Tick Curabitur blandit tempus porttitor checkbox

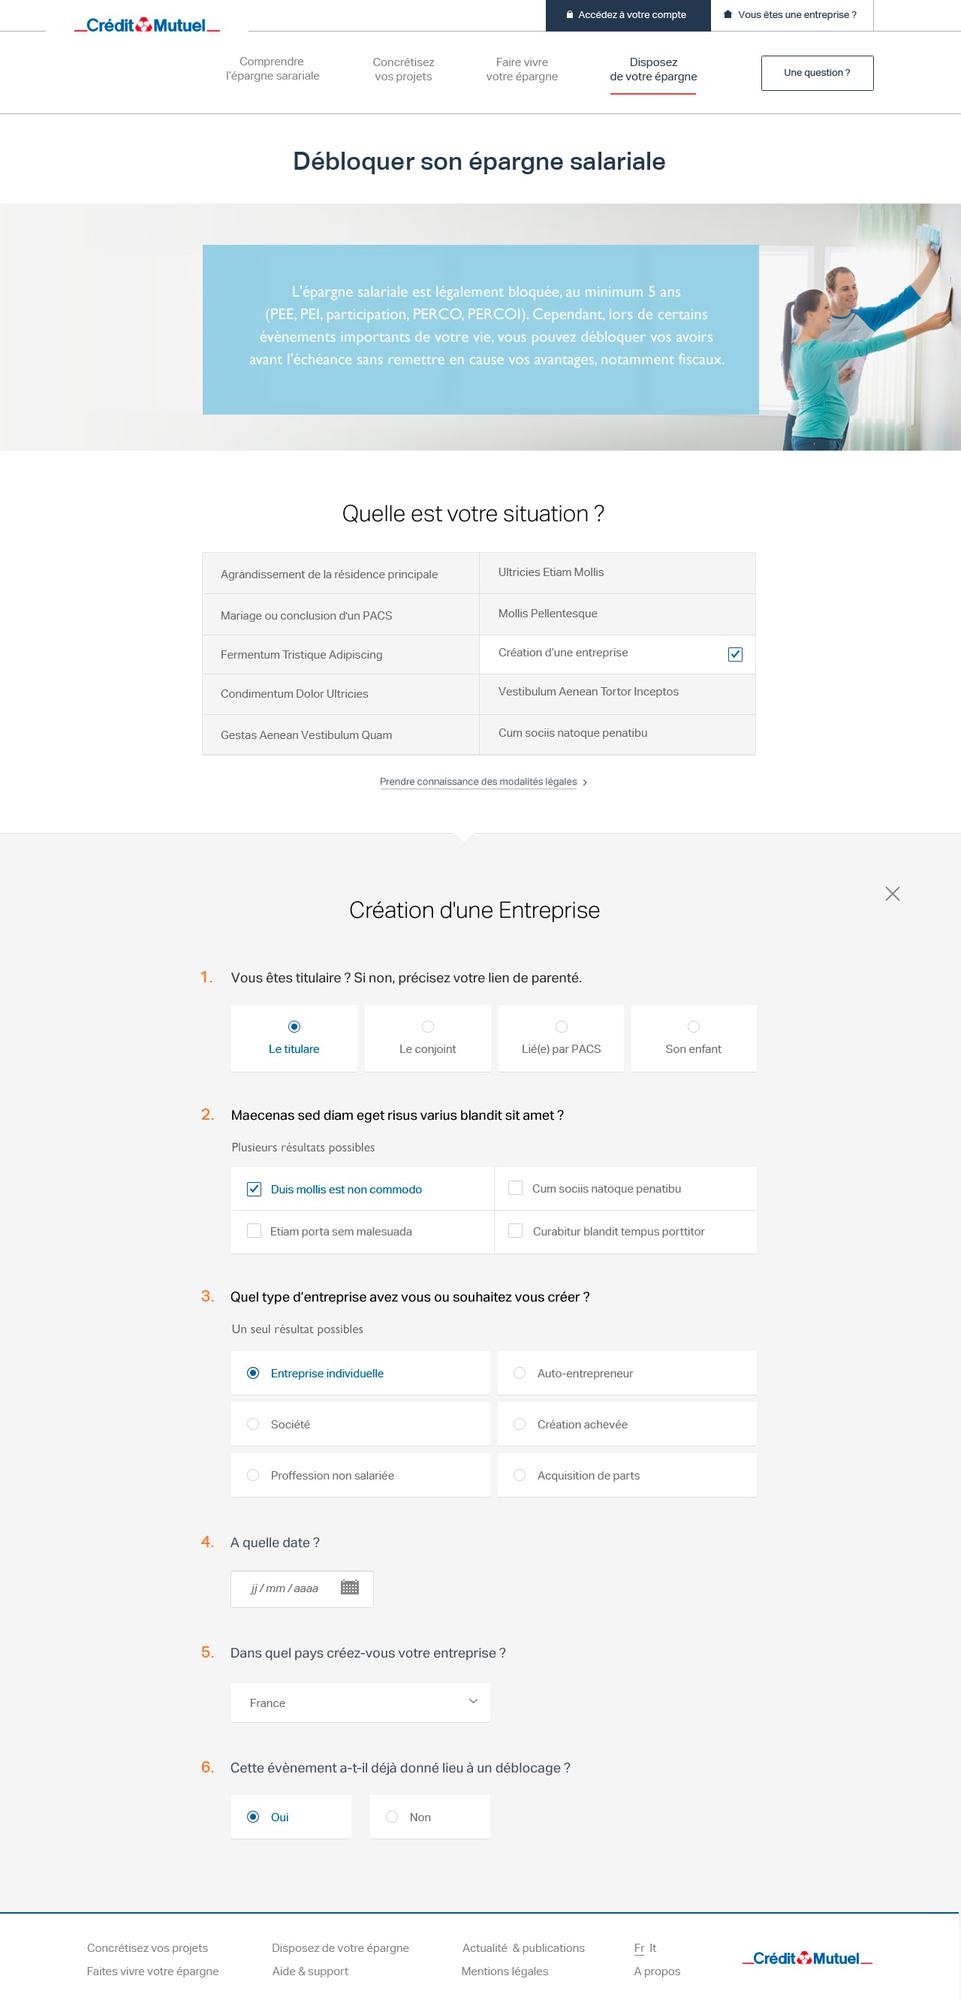click(x=515, y=1231)
